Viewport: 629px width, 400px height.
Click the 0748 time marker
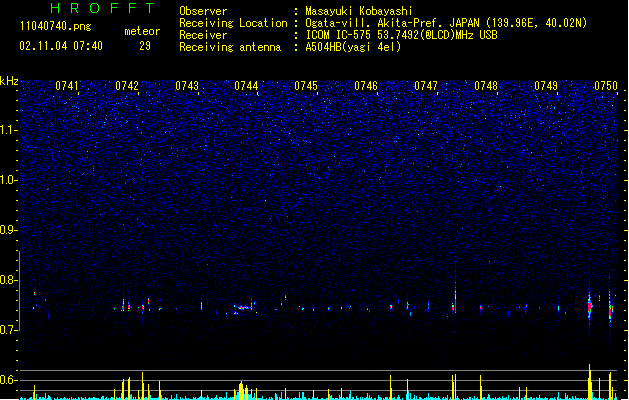486,86
